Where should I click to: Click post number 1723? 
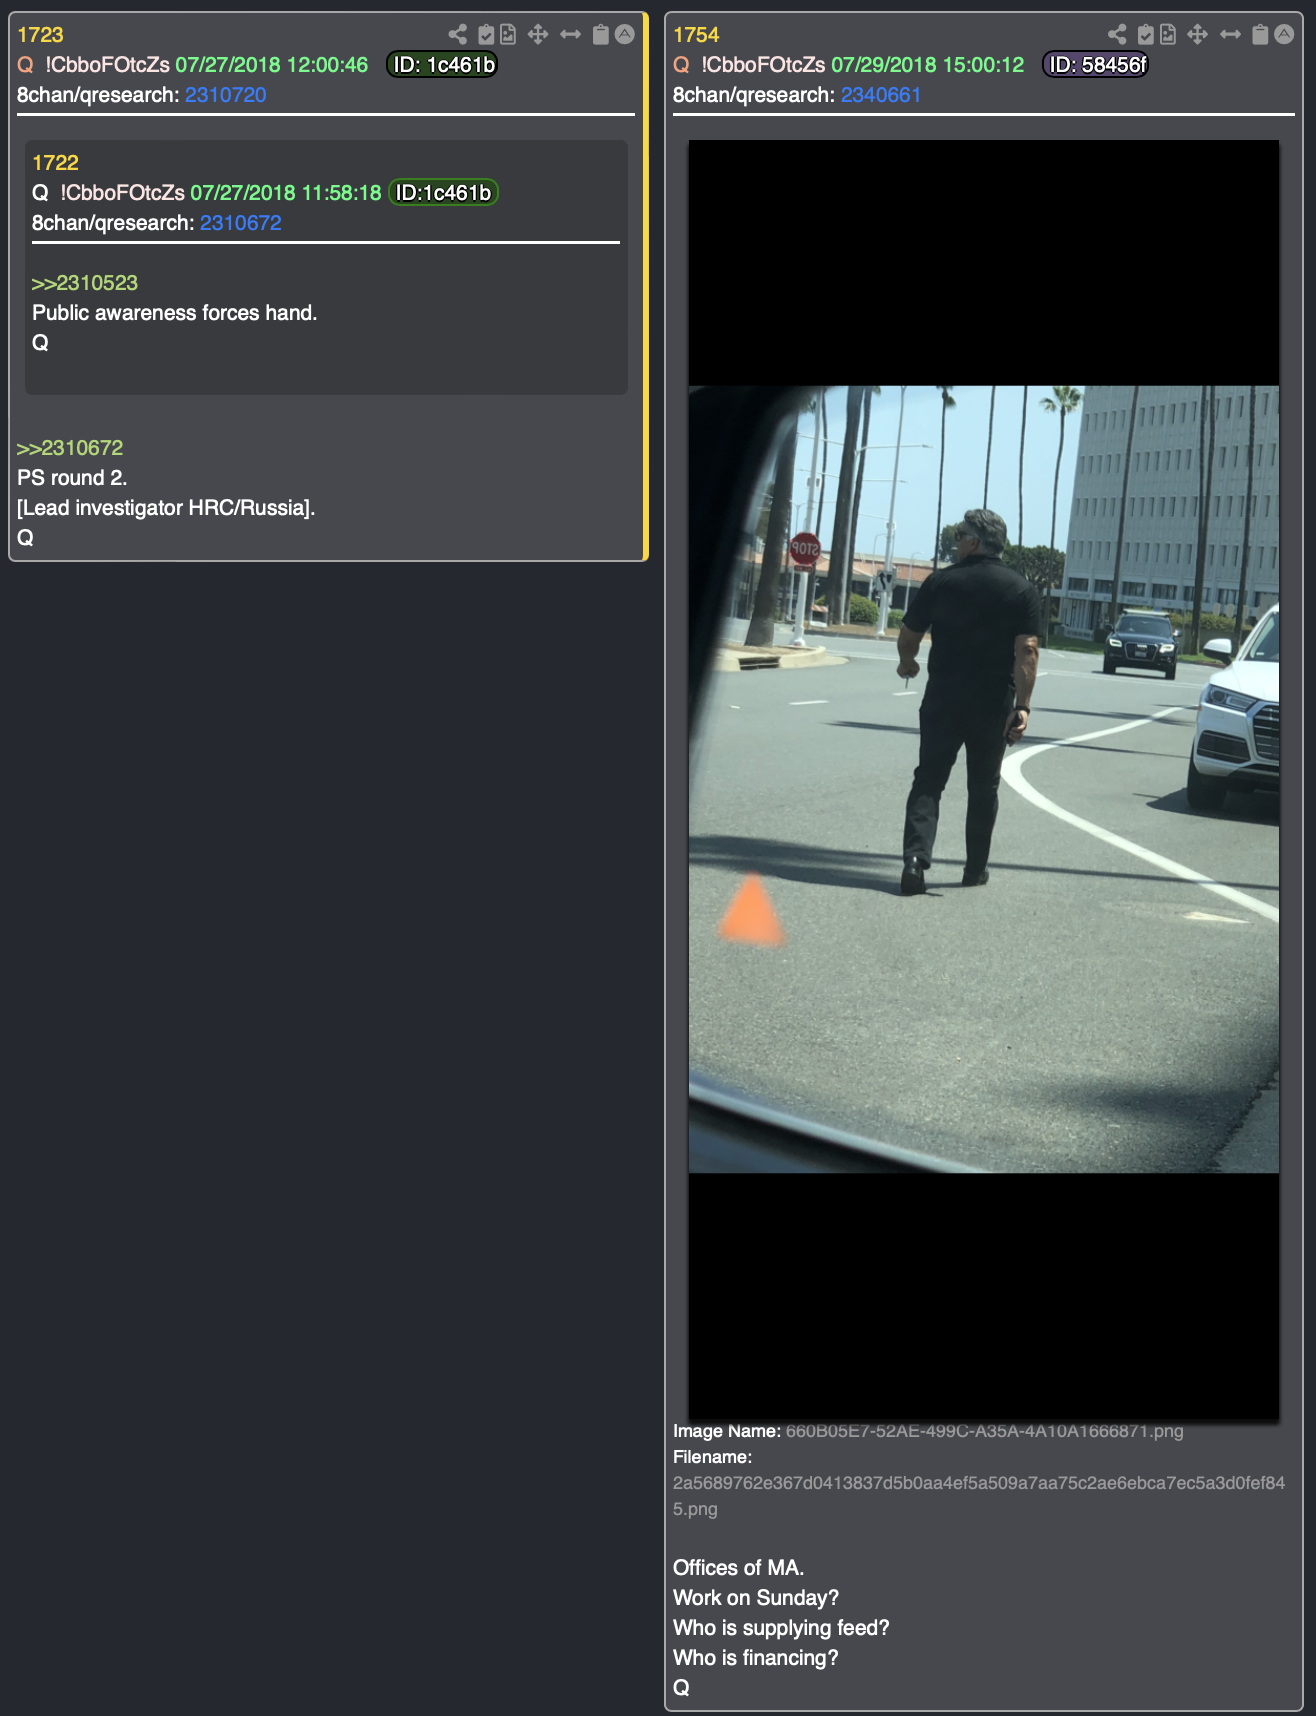(x=40, y=35)
